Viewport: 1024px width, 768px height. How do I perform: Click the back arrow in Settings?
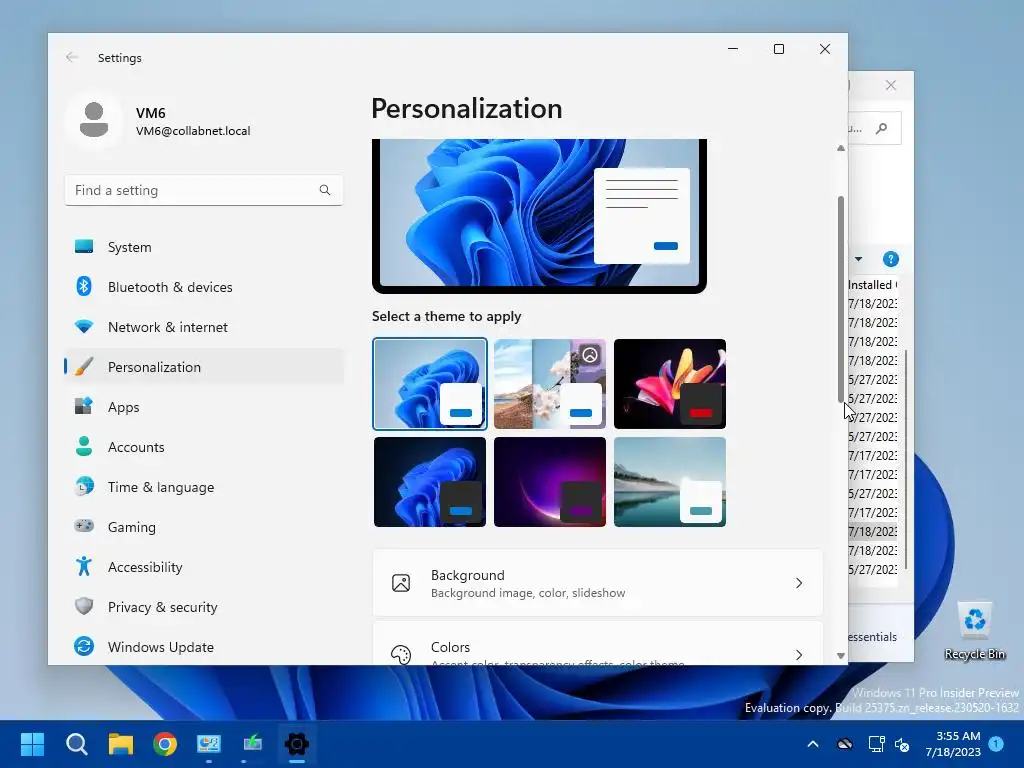pos(72,57)
